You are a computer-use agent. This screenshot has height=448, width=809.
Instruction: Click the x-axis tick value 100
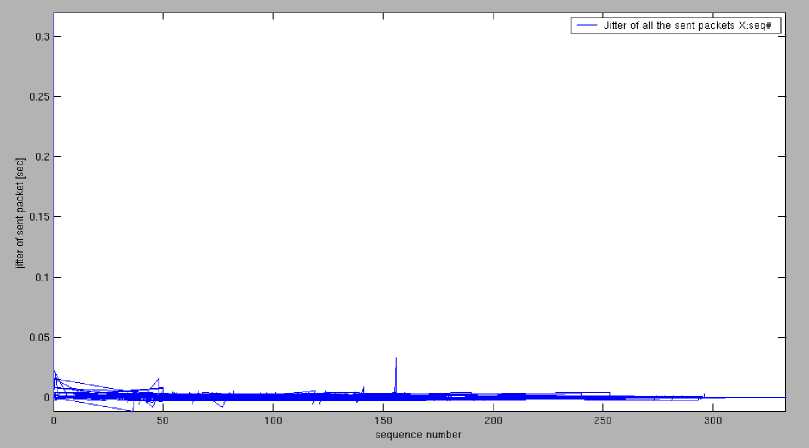pos(273,421)
